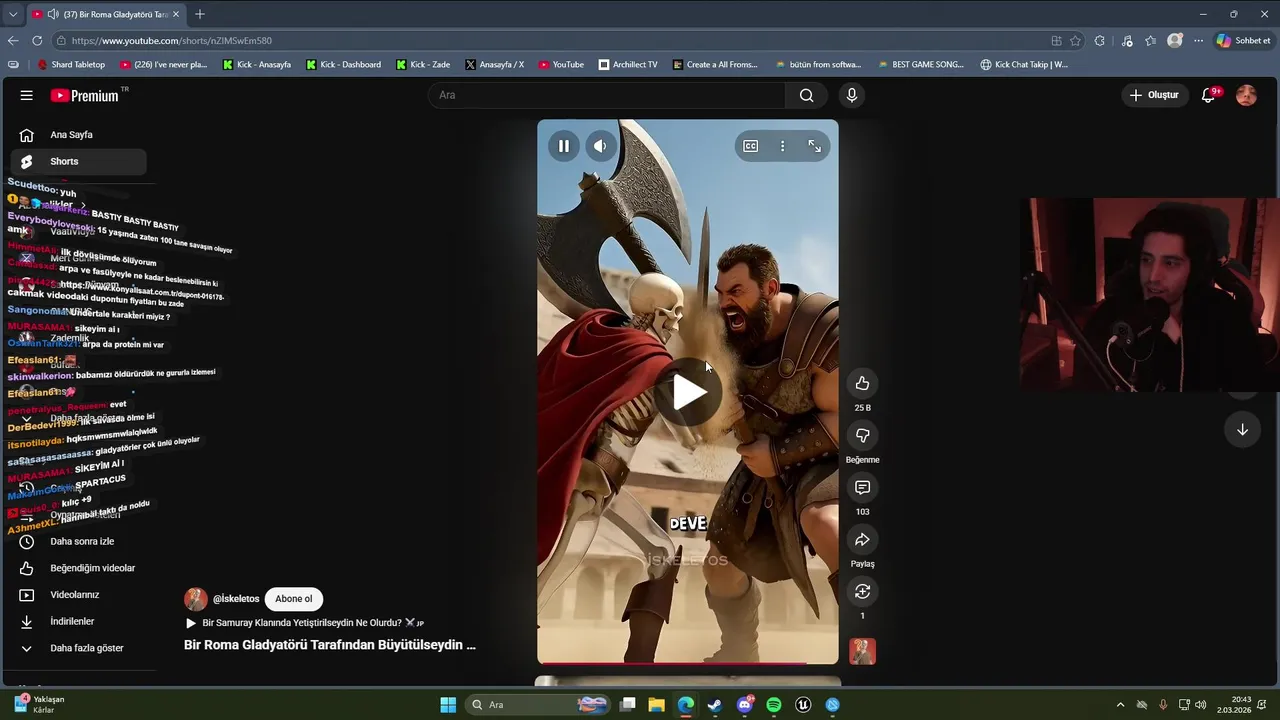Subscribe with the Abone ol button
Image resolution: width=1280 pixels, height=720 pixels.
[x=293, y=599]
